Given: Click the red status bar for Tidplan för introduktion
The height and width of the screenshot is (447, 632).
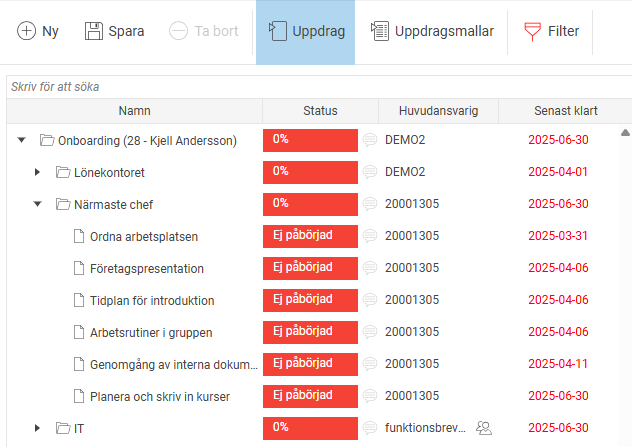Looking at the screenshot, I should 310,300.
